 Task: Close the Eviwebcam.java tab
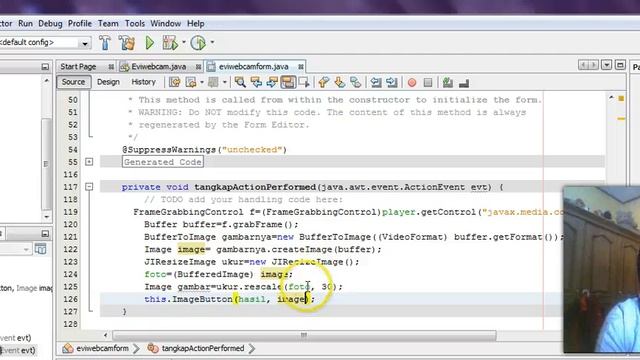tap(198, 67)
